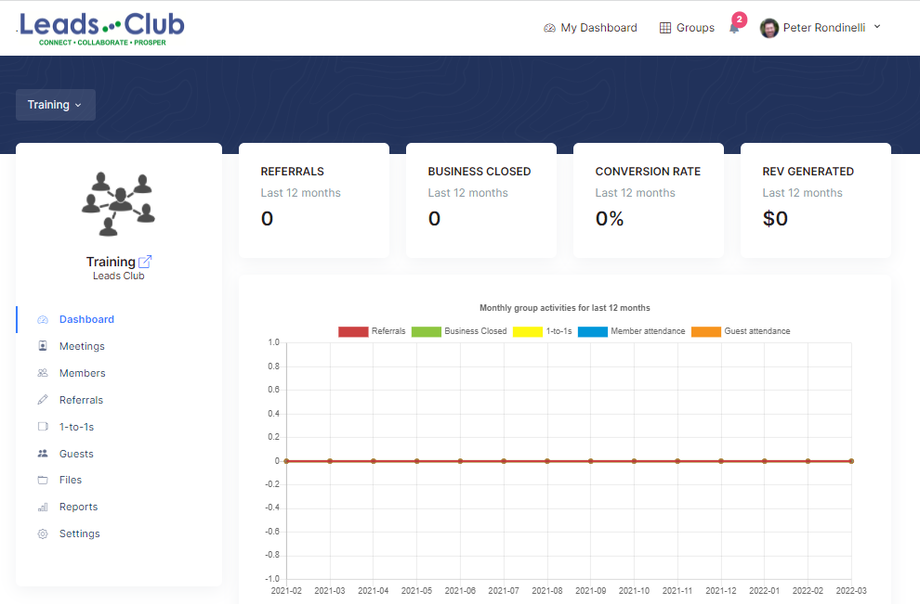Open the user menu chevron
The image size is (920, 604).
tap(877, 27)
